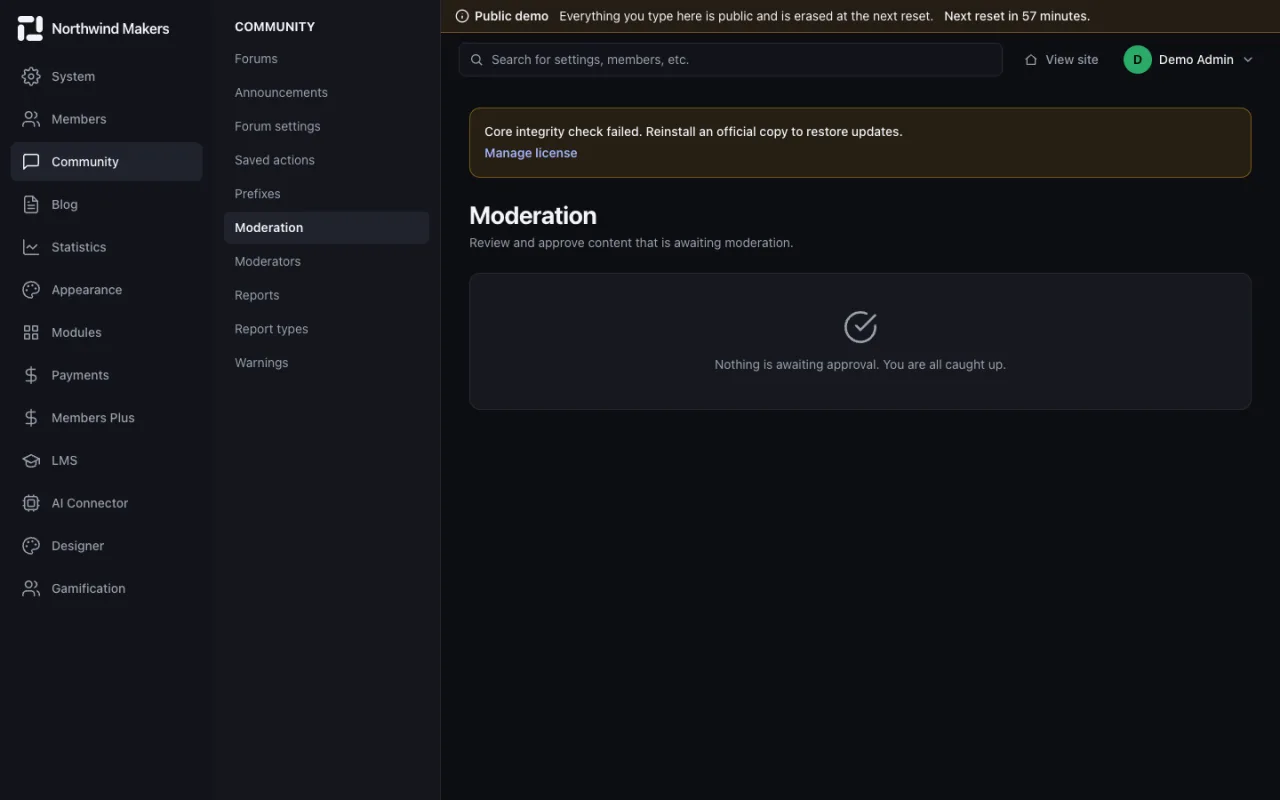Screen dimensions: 1280x800
Task: Click the Demo Admin avatar circle
Action: coord(1137,60)
